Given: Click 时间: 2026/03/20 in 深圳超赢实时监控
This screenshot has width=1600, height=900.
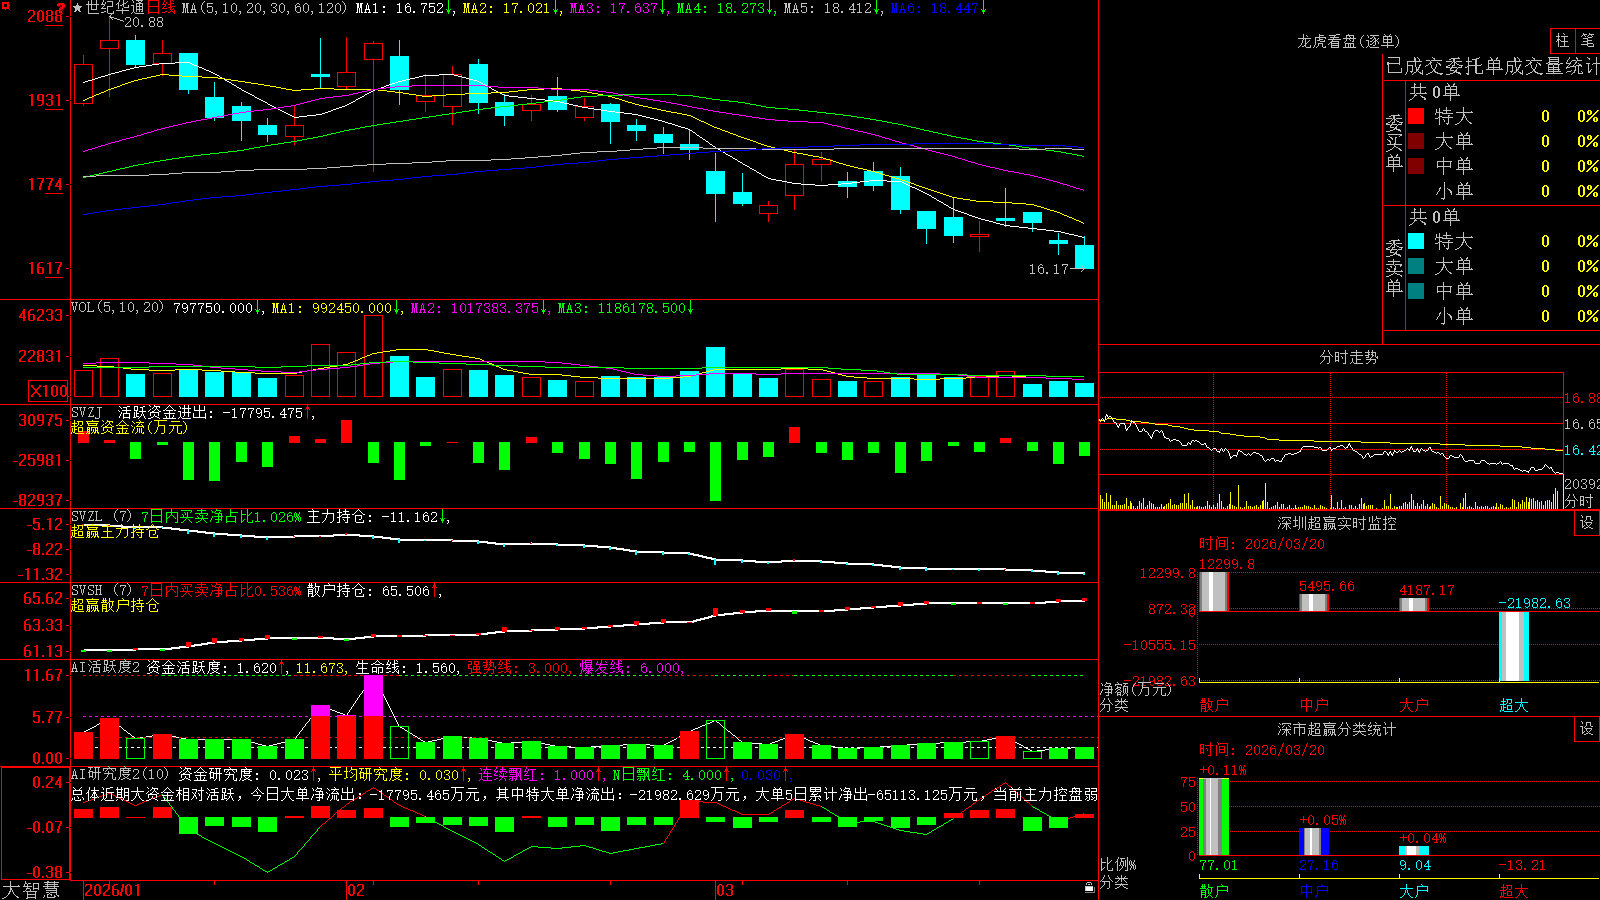Looking at the screenshot, I should tap(1262, 544).
